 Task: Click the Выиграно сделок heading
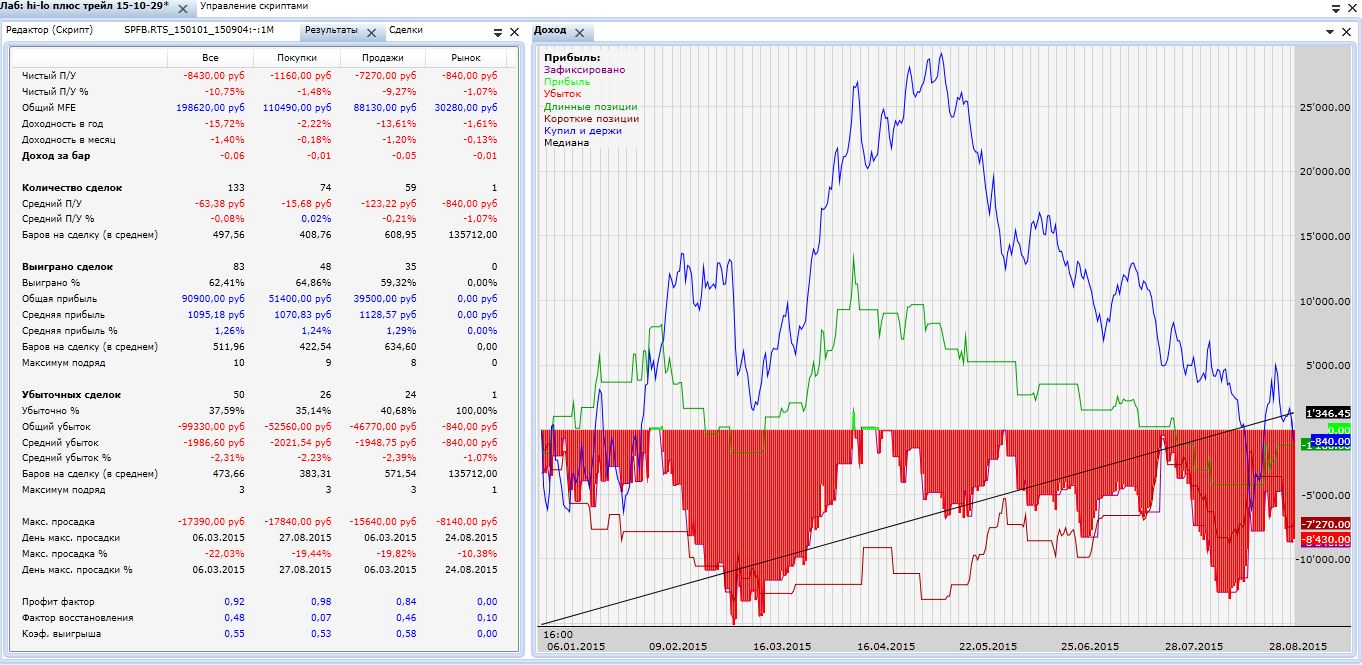point(67,267)
